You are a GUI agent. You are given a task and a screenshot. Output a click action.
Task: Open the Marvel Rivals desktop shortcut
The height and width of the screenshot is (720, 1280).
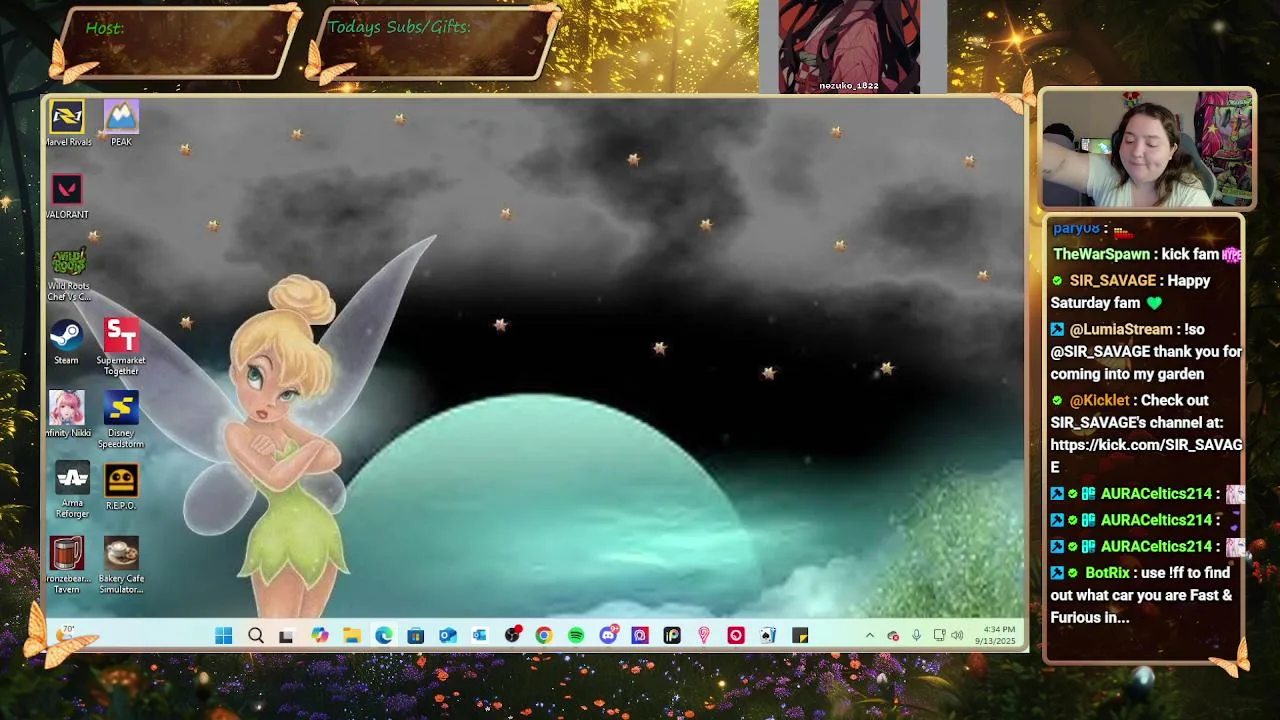coord(68,124)
